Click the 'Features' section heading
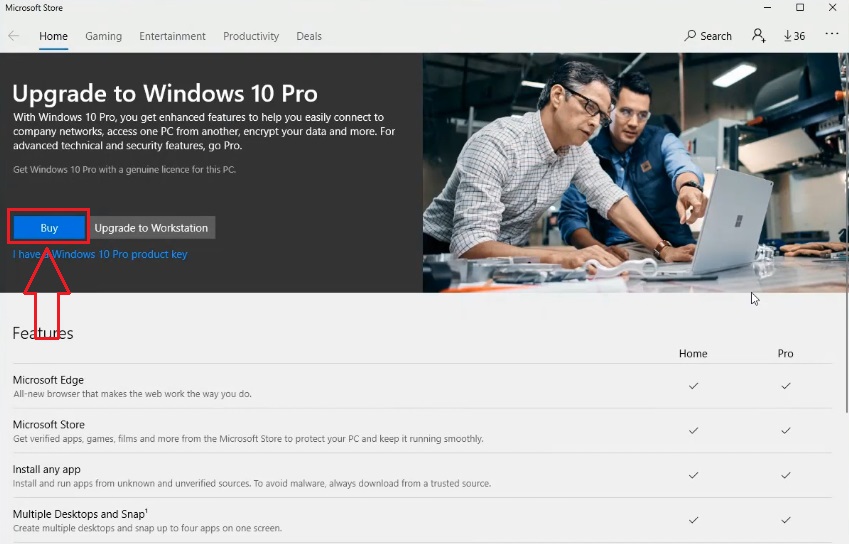This screenshot has width=849, height=544. point(43,333)
